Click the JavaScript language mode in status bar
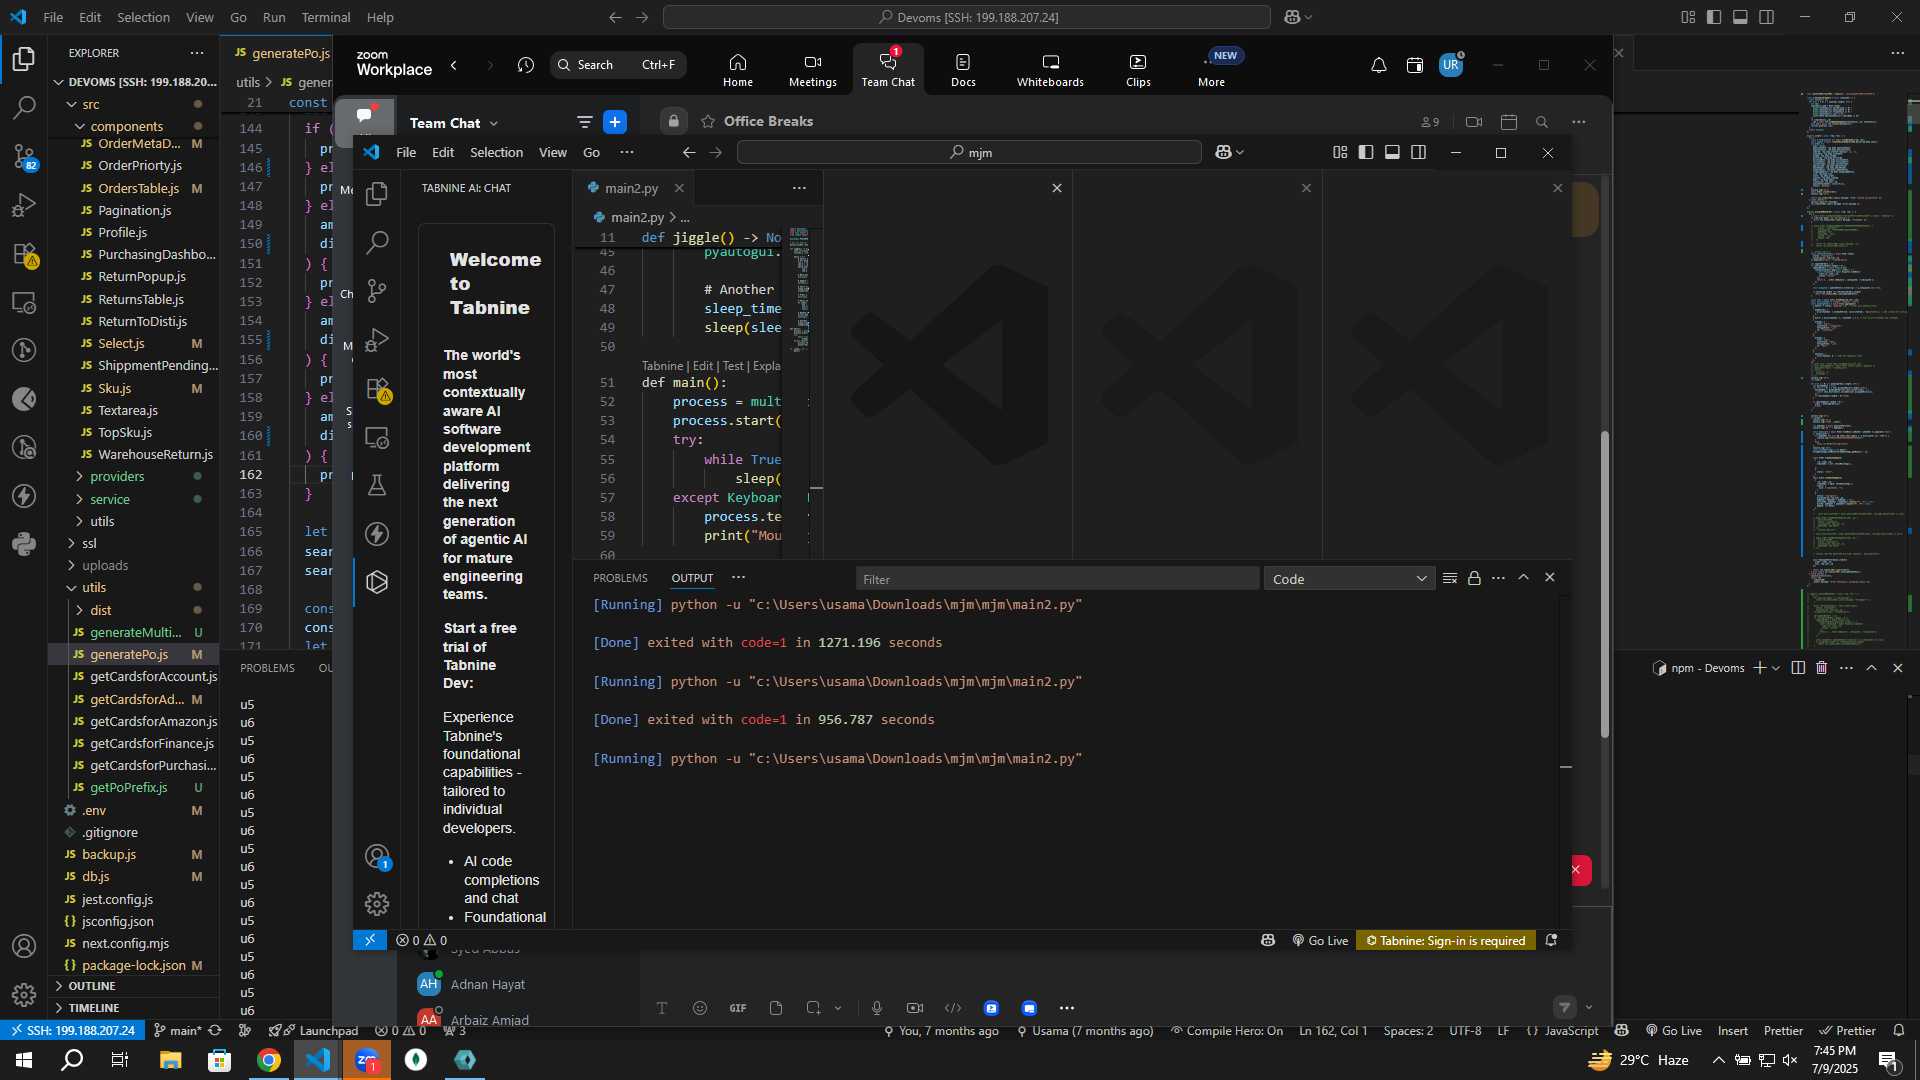Screen dimensions: 1920x1080 (x=1572, y=1031)
